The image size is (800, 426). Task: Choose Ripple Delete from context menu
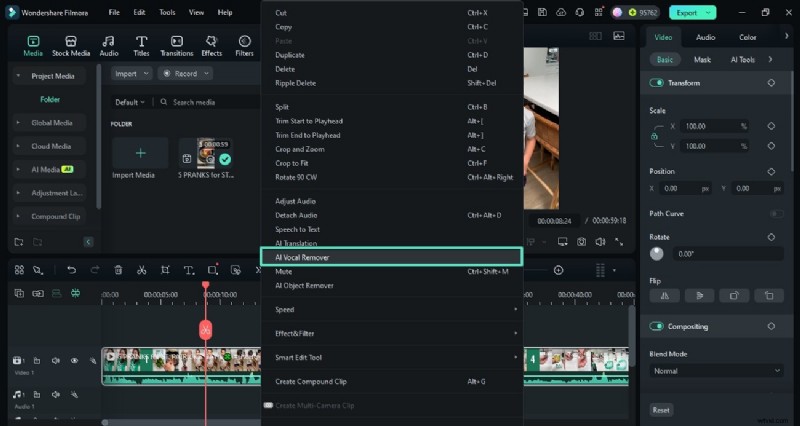[x=392, y=83]
